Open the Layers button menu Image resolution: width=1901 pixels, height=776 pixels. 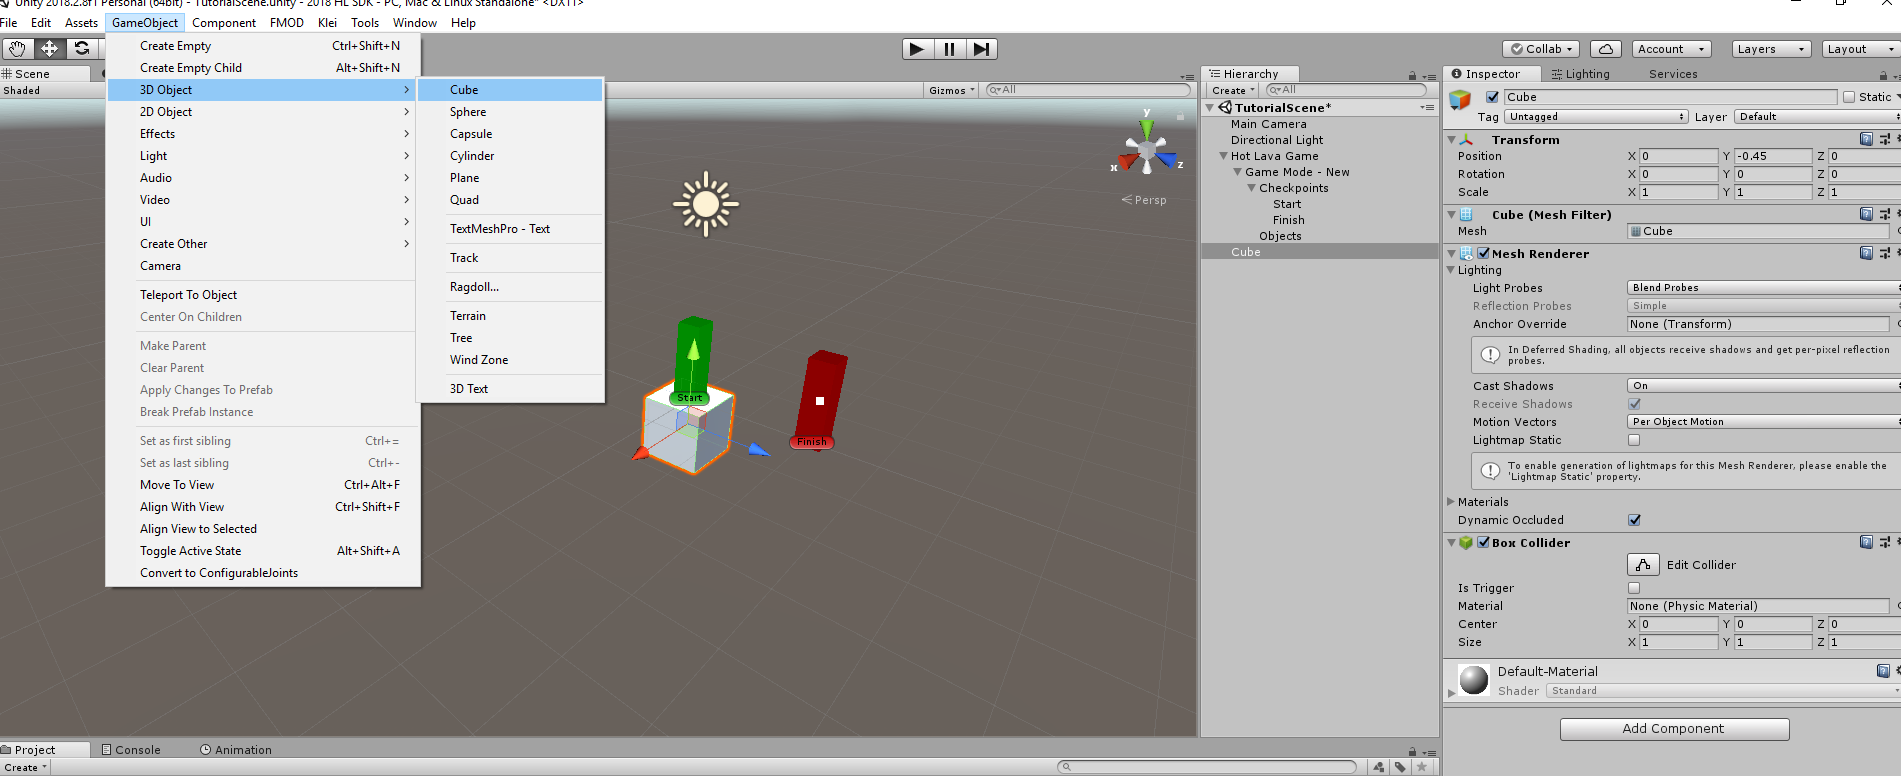pos(1771,49)
